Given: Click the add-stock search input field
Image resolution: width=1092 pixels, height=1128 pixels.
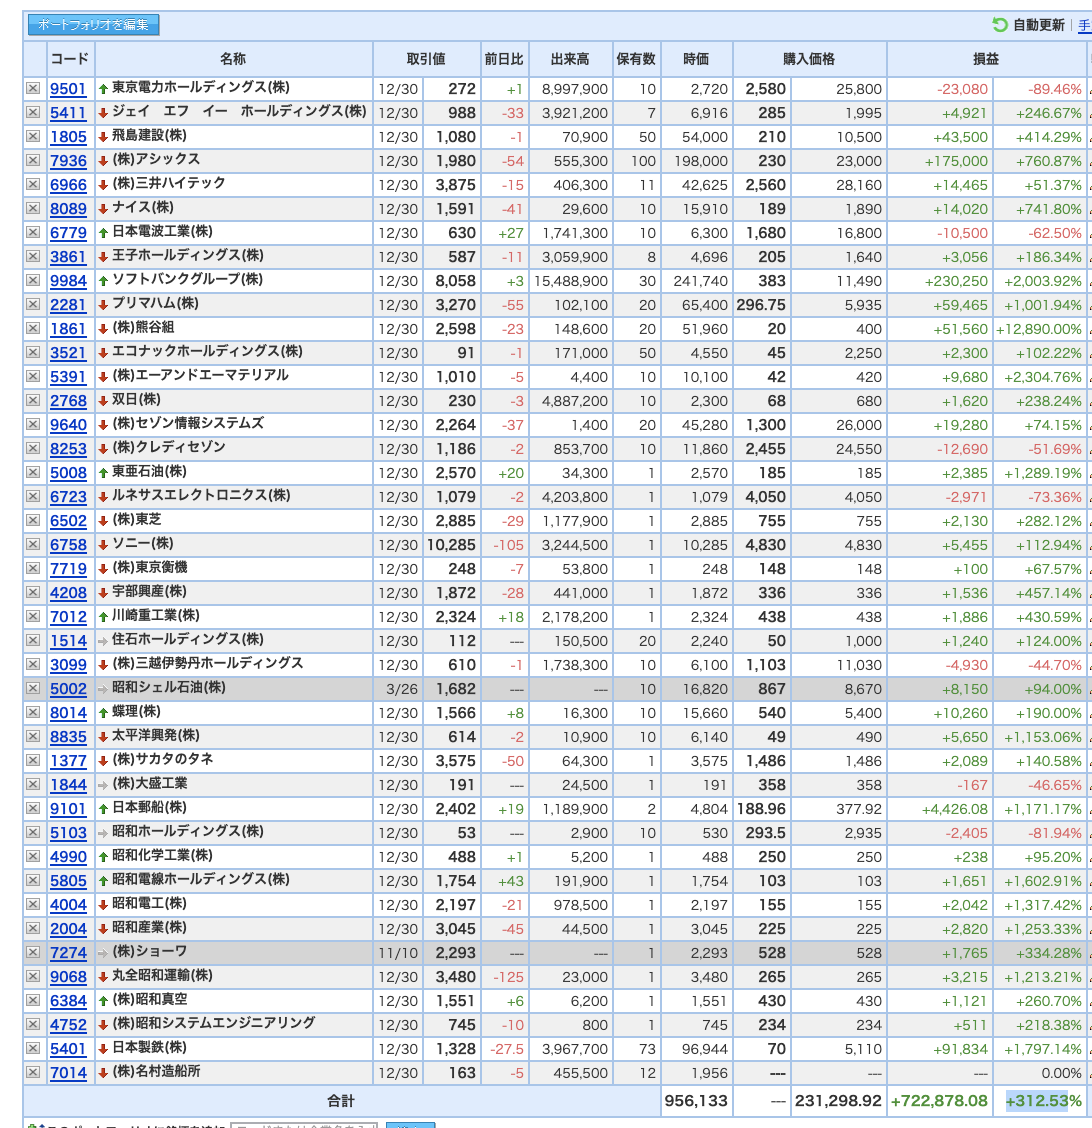Looking at the screenshot, I should [304, 1125].
